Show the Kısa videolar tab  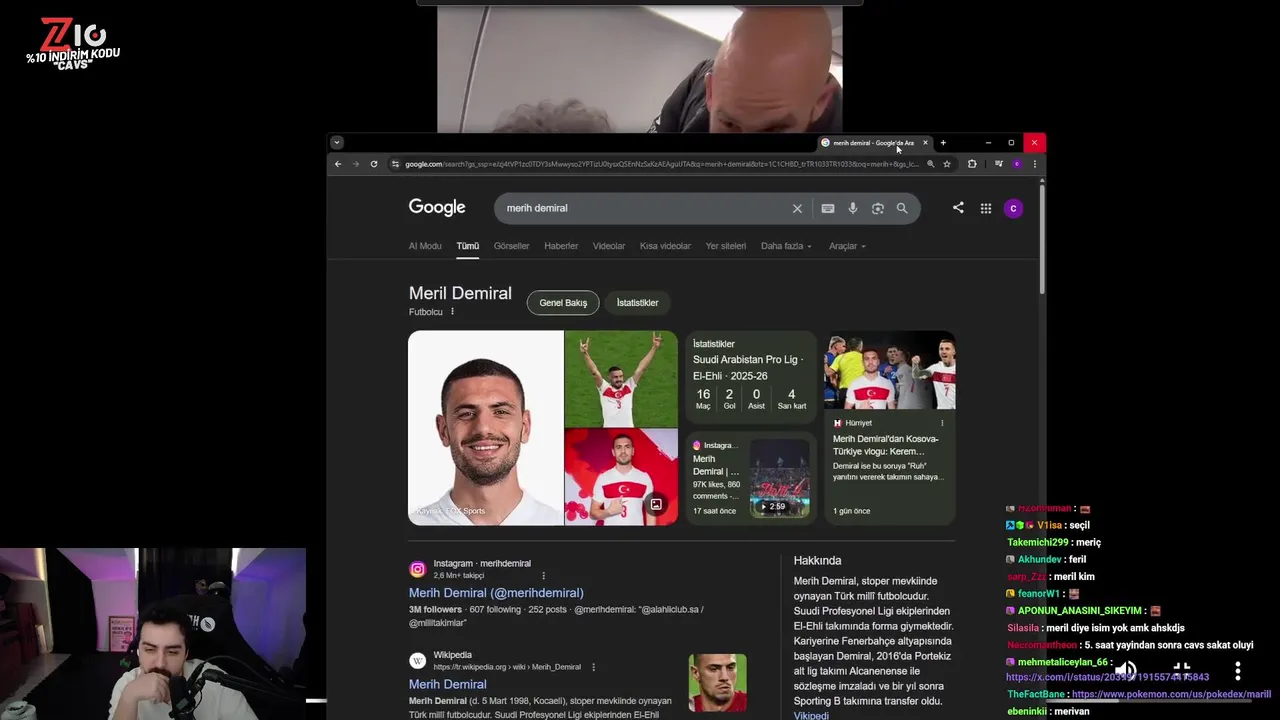[665, 246]
